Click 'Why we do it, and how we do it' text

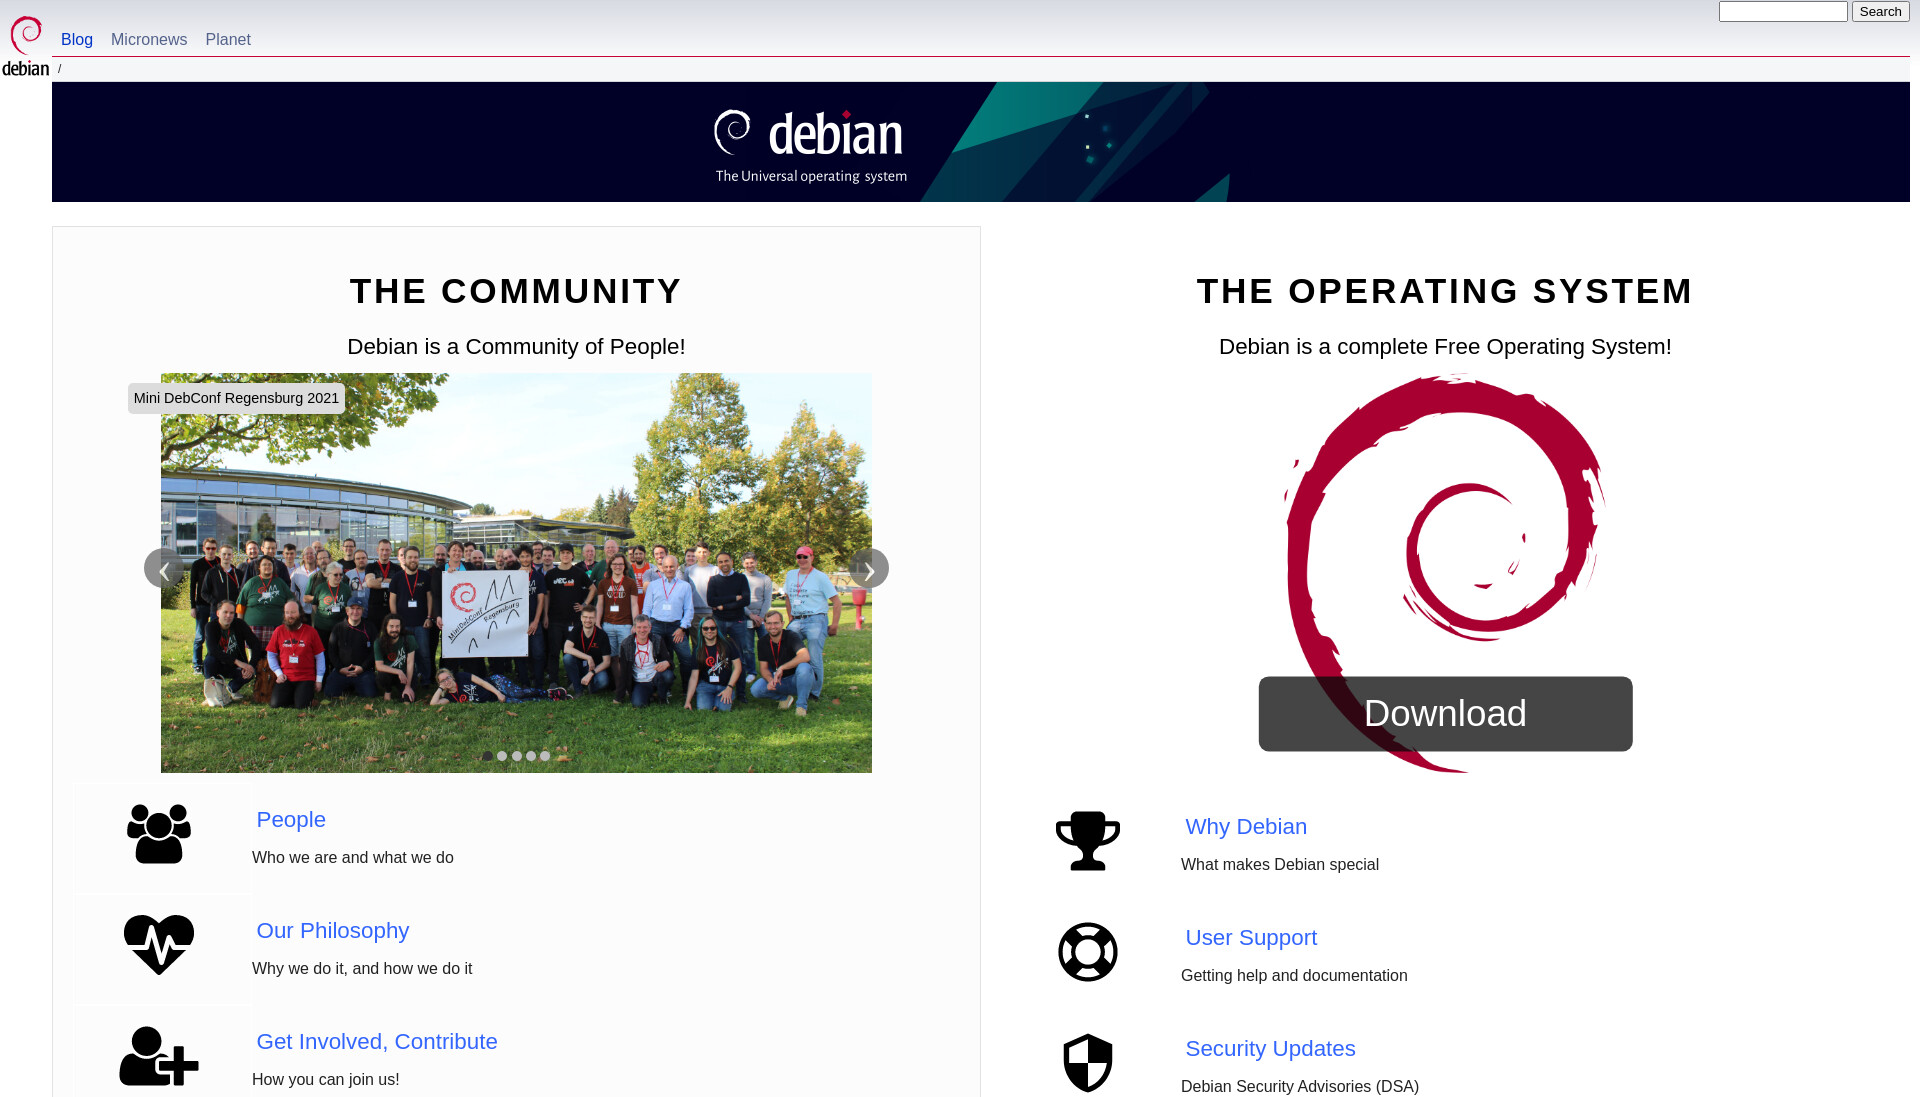click(x=362, y=969)
